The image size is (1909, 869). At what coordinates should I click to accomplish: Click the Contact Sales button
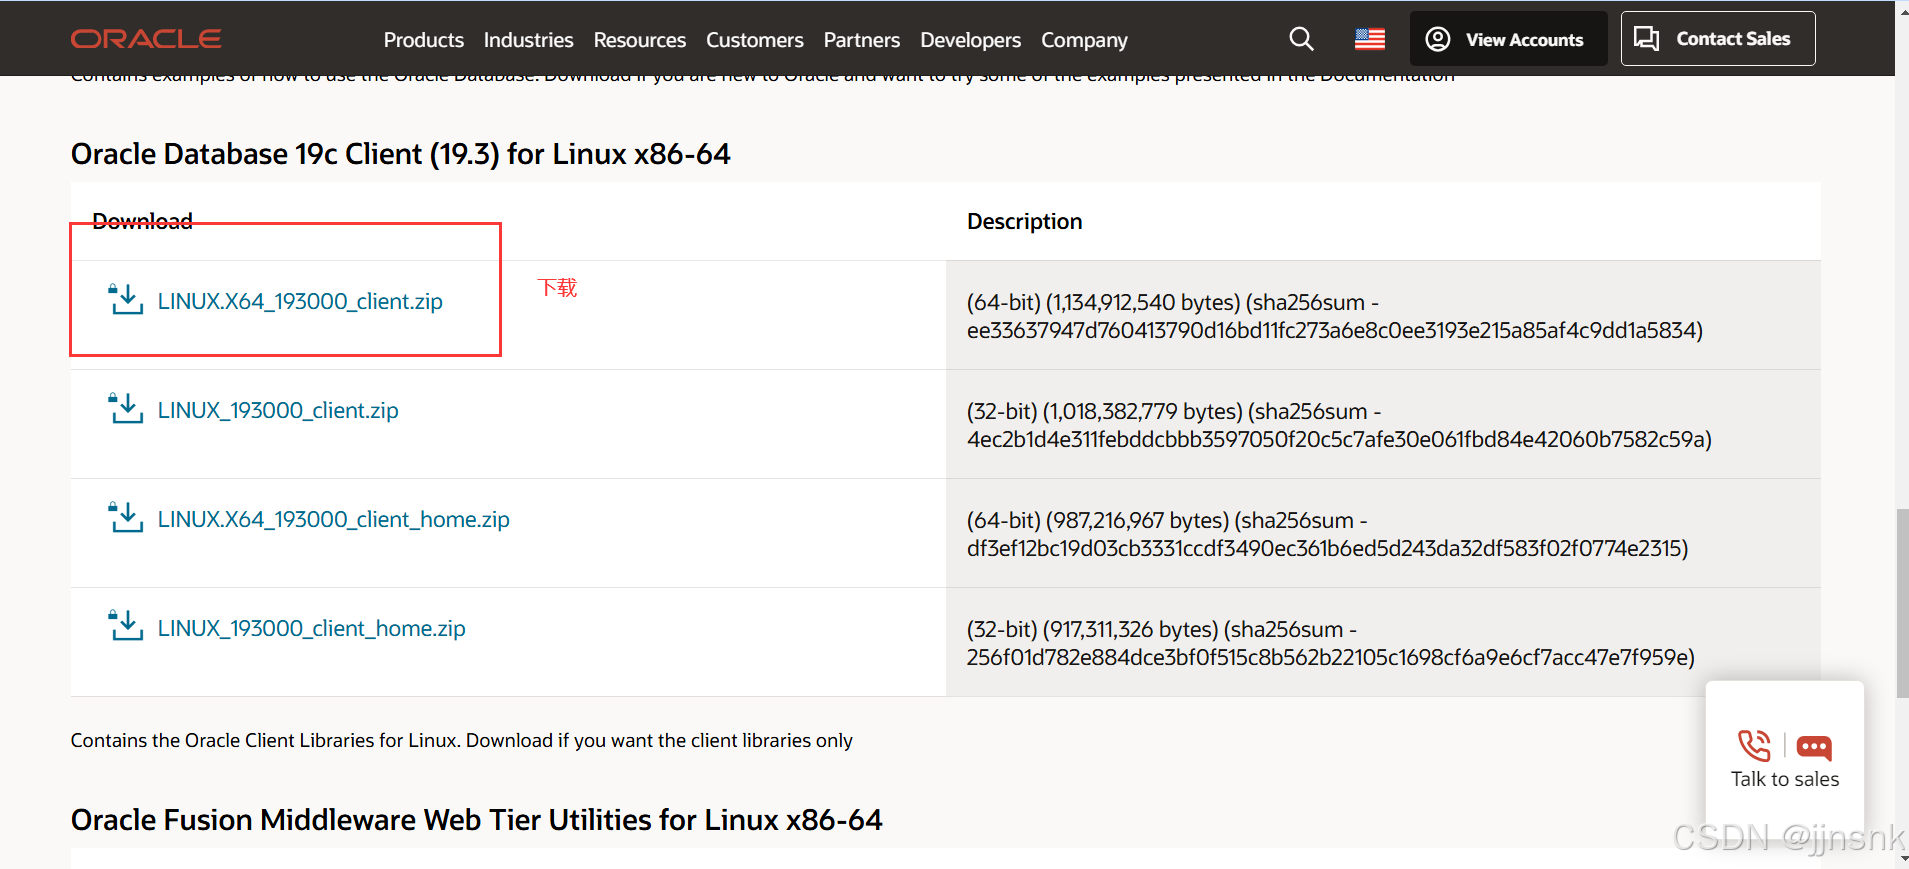[x=1717, y=39]
